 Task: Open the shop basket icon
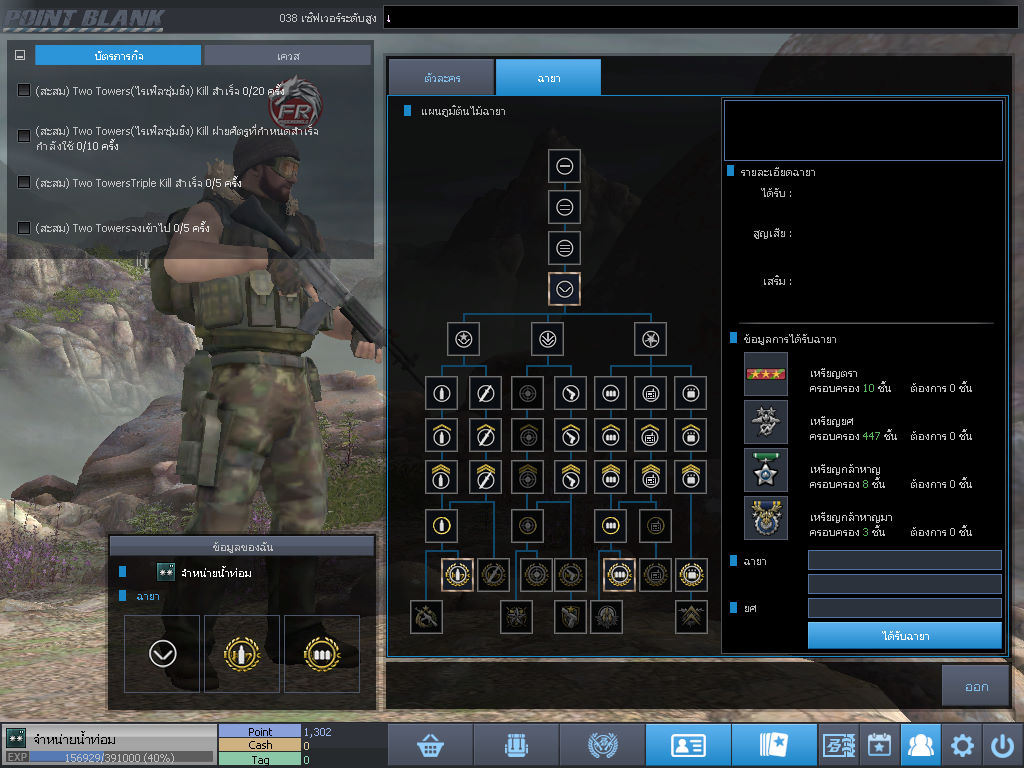pyautogui.click(x=430, y=744)
